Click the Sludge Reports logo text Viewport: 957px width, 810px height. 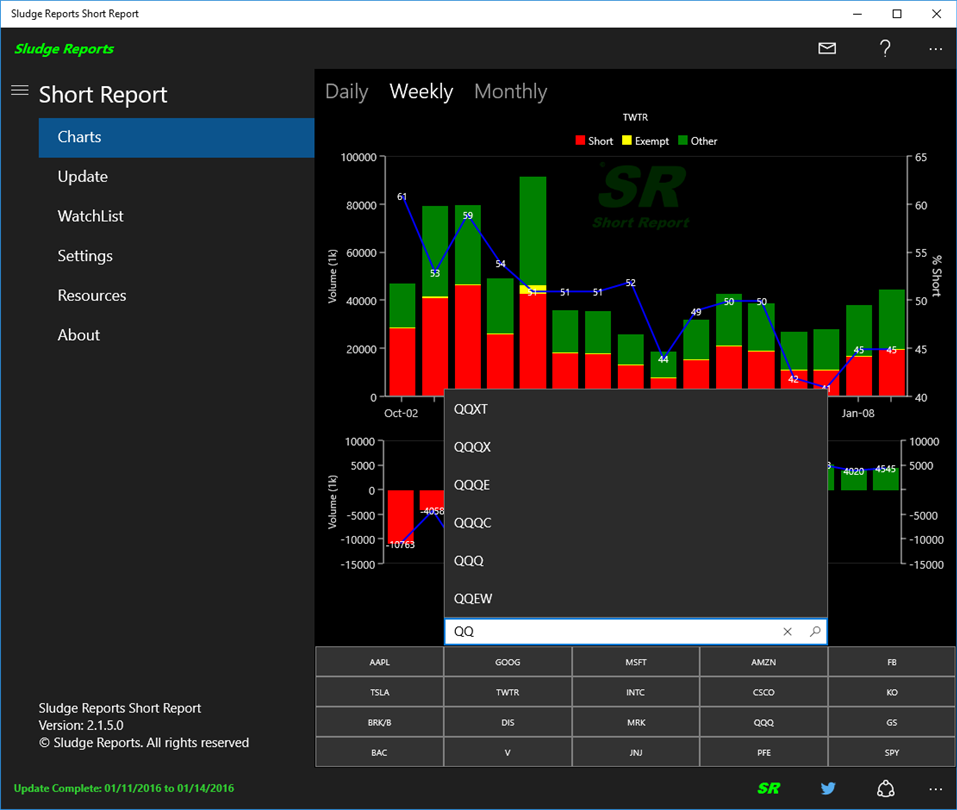(x=64, y=49)
